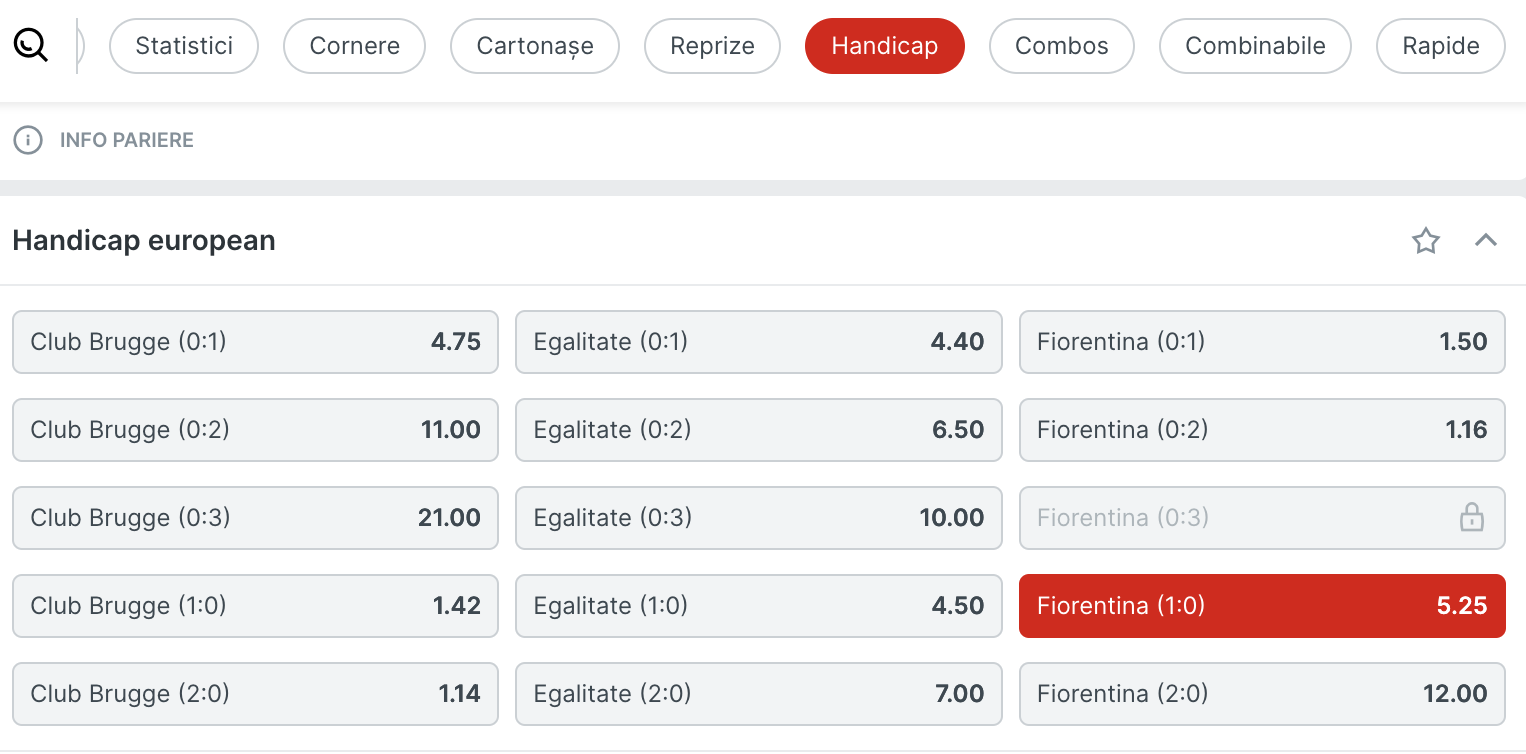Select Club Brugge (2:0) at 1.14

coord(255,694)
